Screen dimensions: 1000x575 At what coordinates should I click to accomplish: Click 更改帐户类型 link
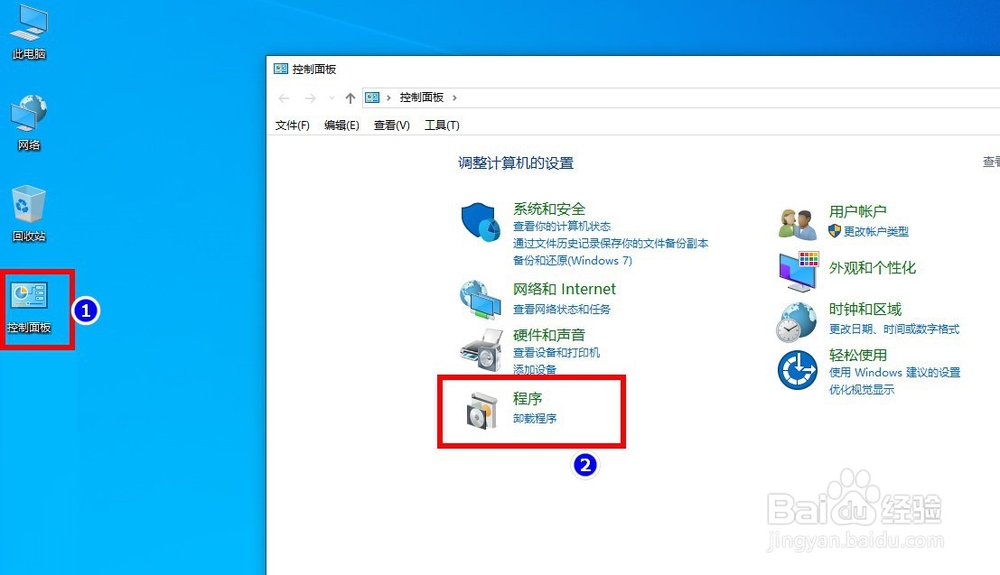(x=876, y=231)
